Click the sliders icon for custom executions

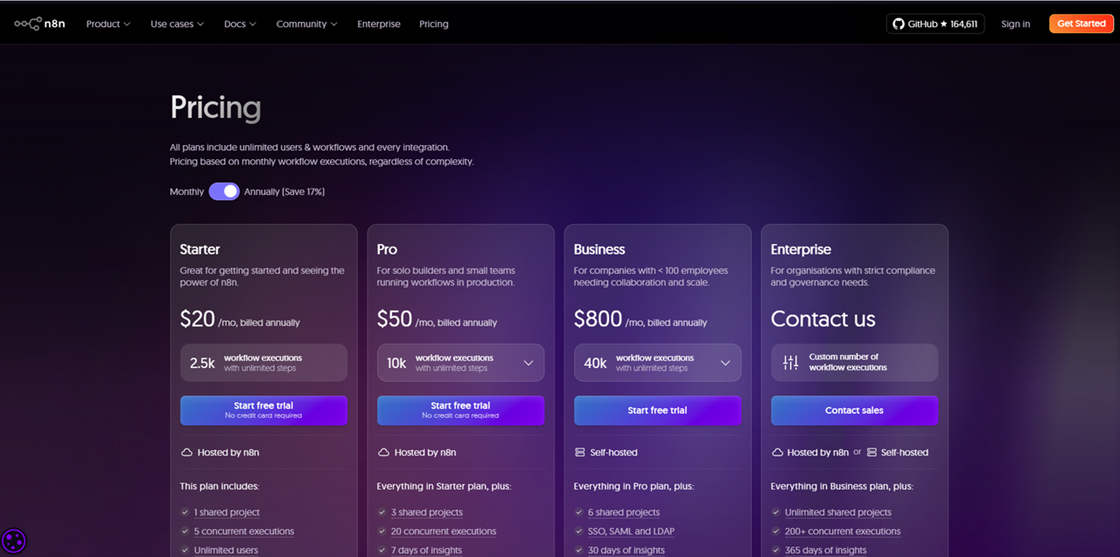point(791,362)
